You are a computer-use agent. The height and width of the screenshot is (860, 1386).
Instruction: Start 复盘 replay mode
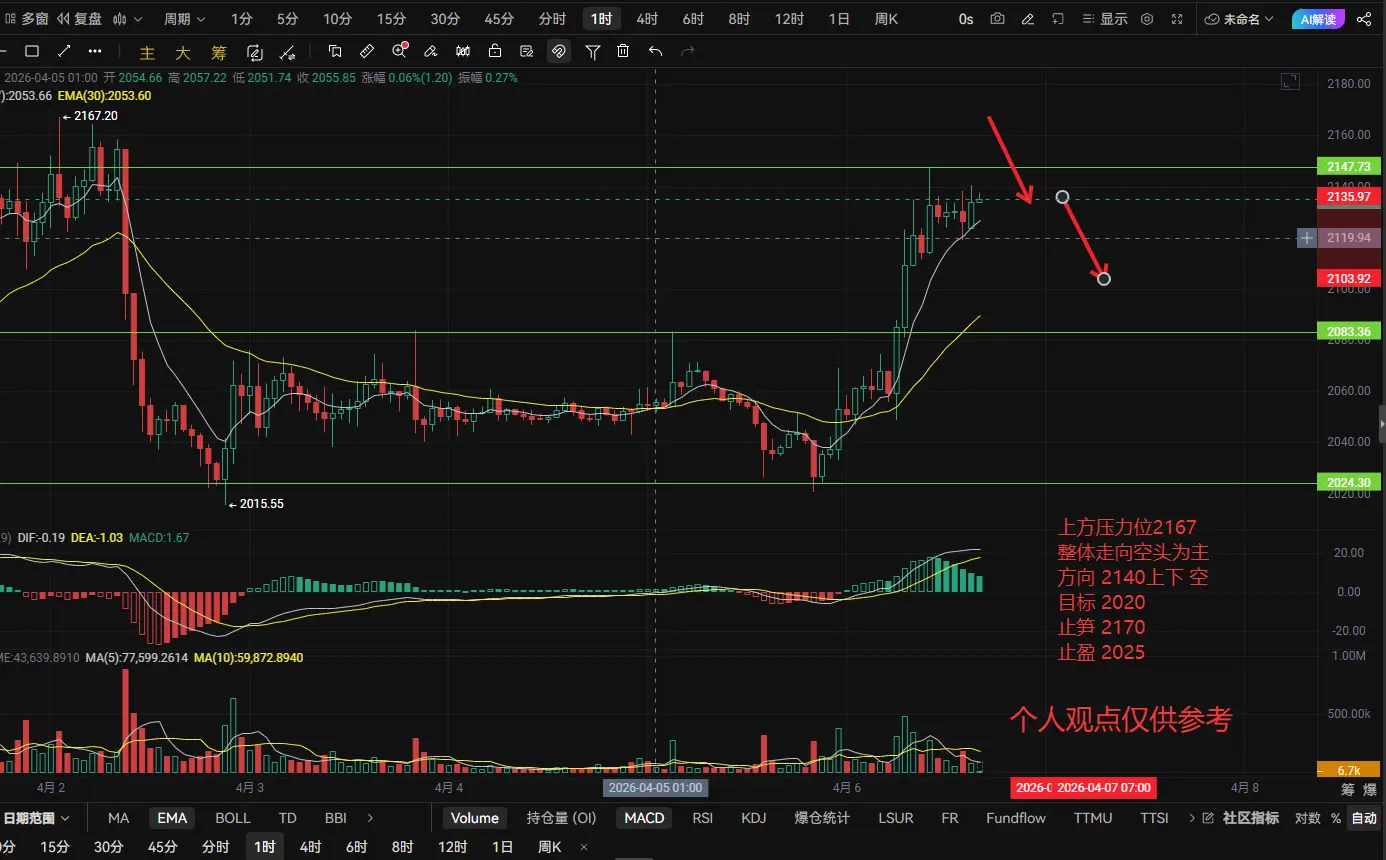coord(79,19)
